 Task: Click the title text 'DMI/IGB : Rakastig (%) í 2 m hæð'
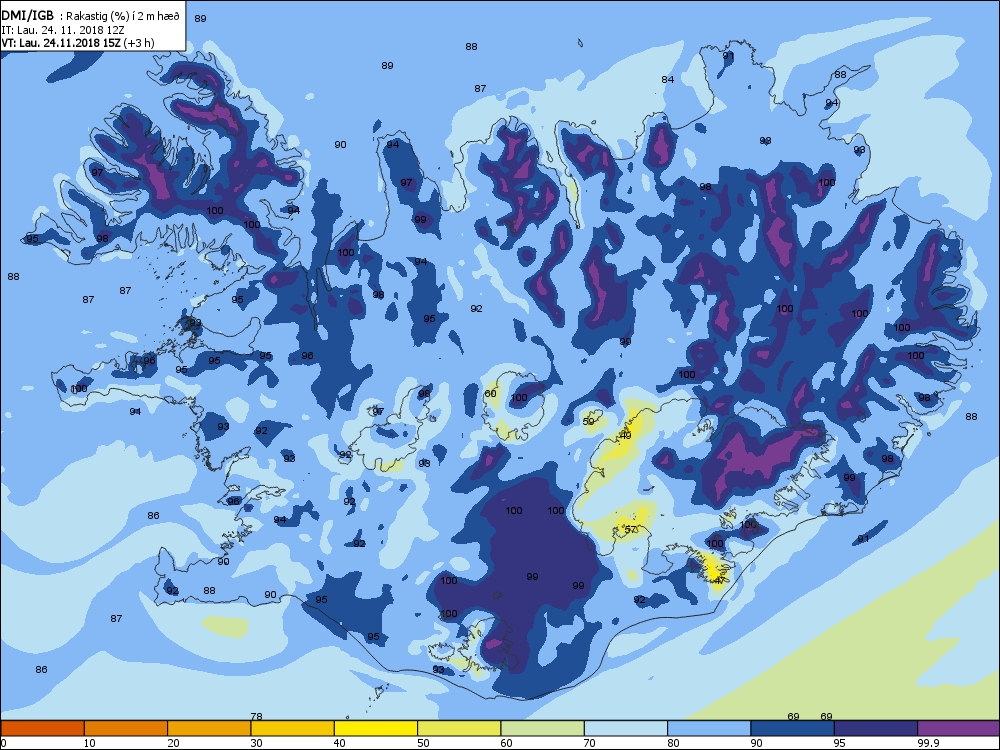point(90,16)
